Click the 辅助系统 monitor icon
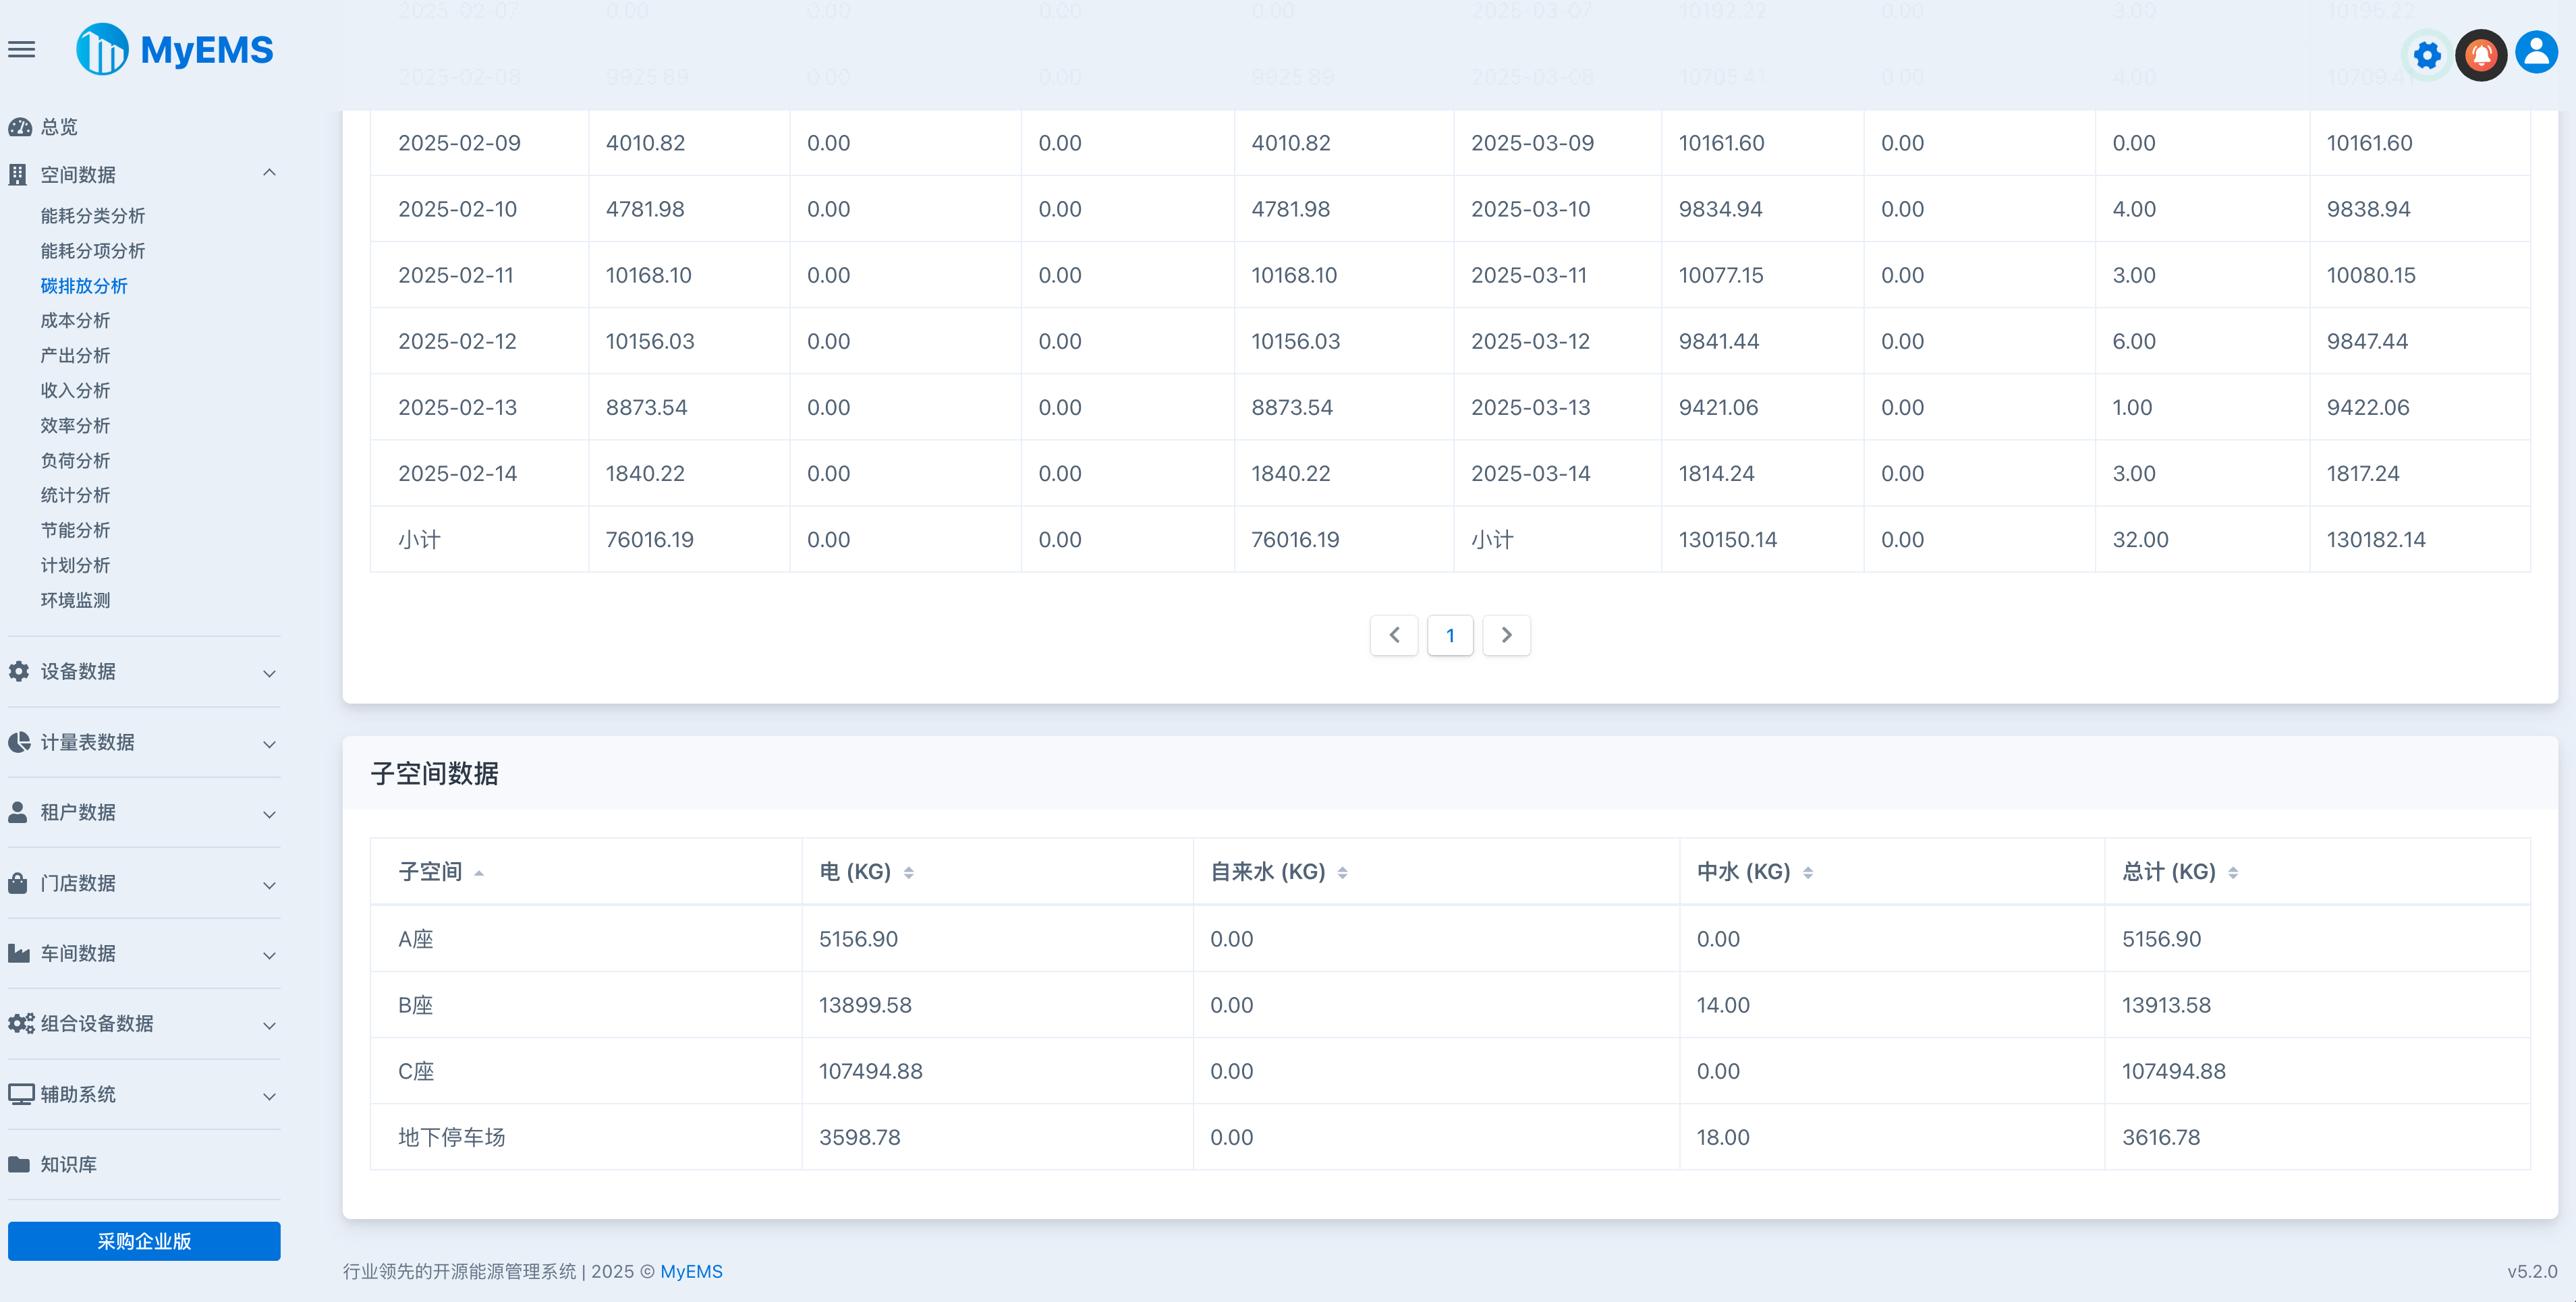 (x=21, y=1094)
